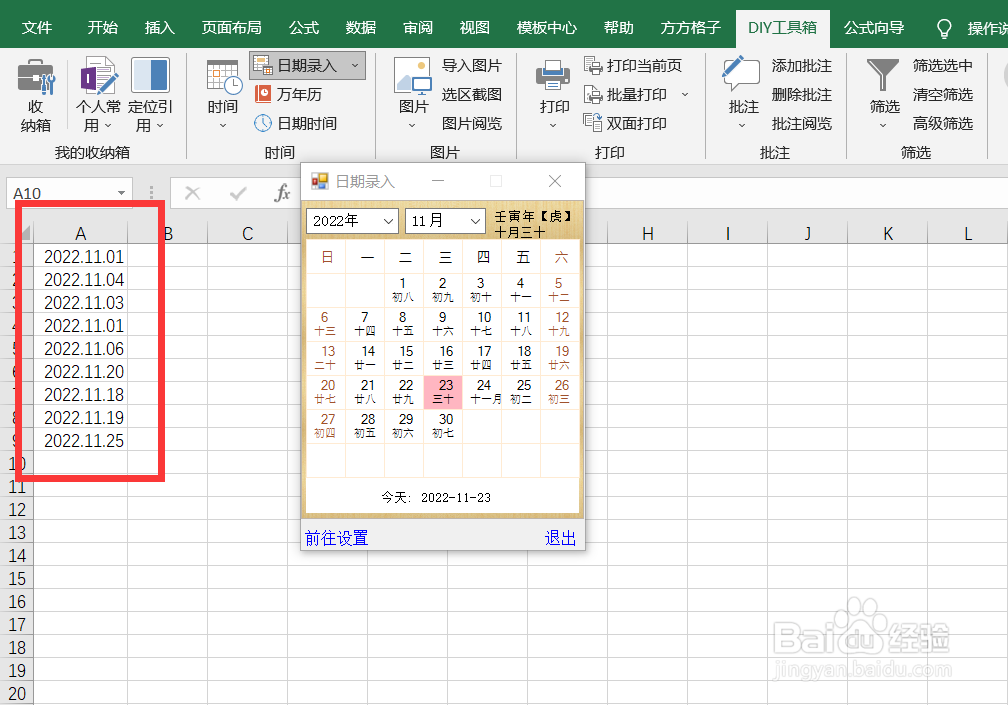This screenshot has width=1008, height=705.
Task: Select date 23 in the calendar
Action: coord(442,390)
